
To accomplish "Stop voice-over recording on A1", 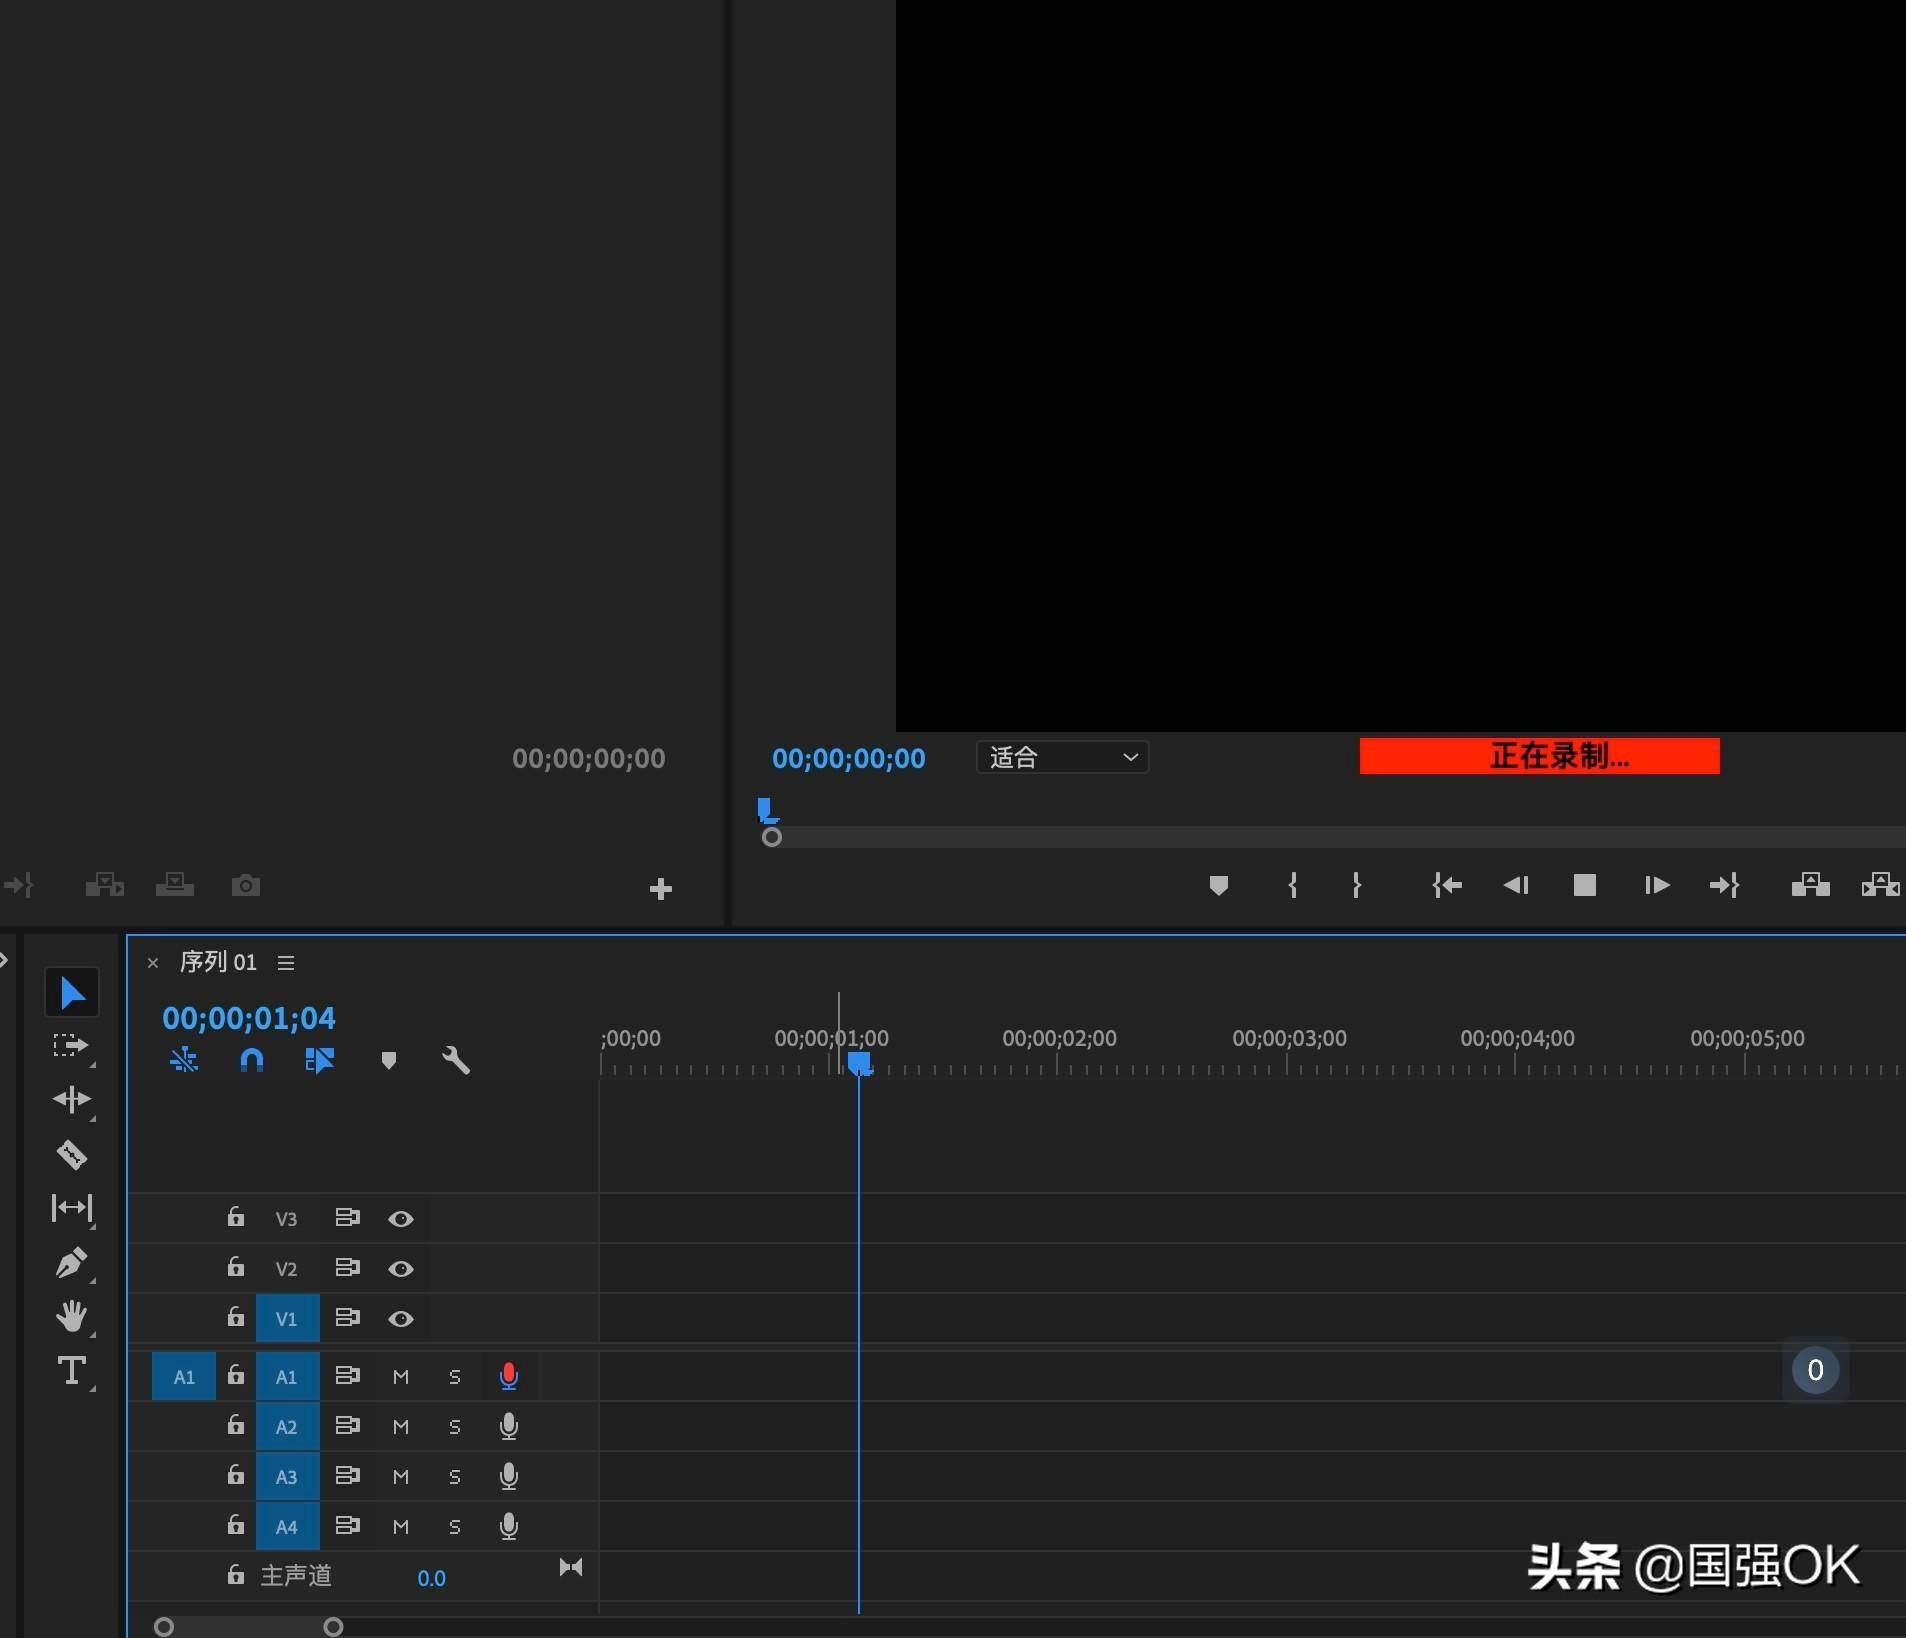I will pos(509,1377).
